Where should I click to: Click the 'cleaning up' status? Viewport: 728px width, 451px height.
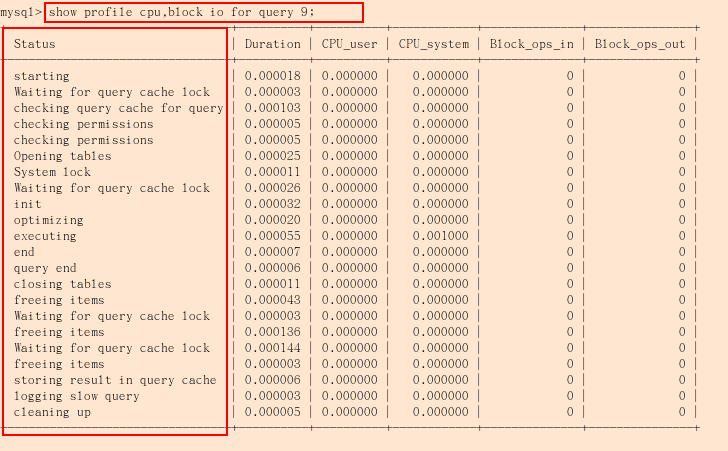(52, 412)
